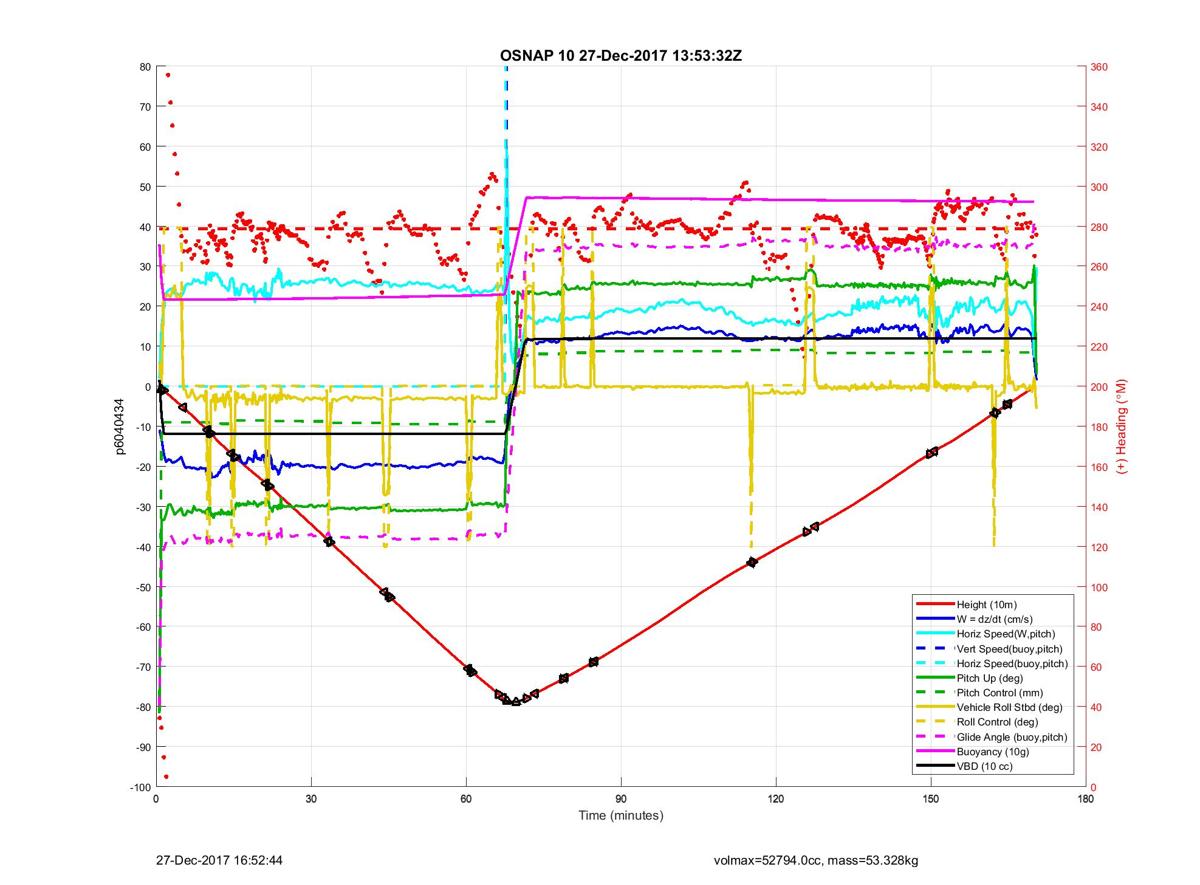Image resolution: width=1200 pixels, height=885 pixels.
Task: Select legend entry "W = dz/dt (cm/s)"
Action: tap(996, 619)
